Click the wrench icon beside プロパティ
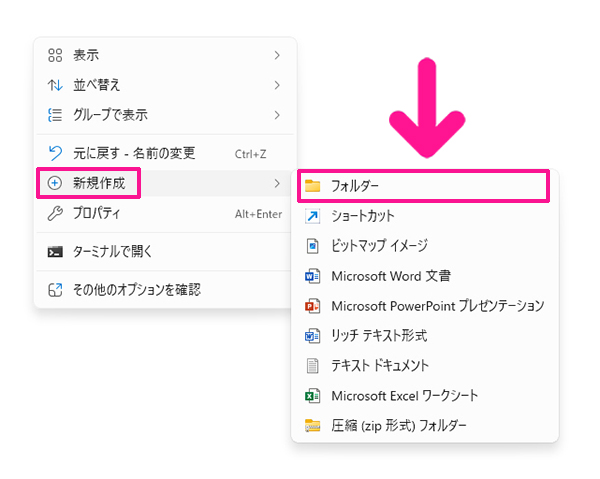The width and height of the screenshot is (600, 479). coord(56,213)
